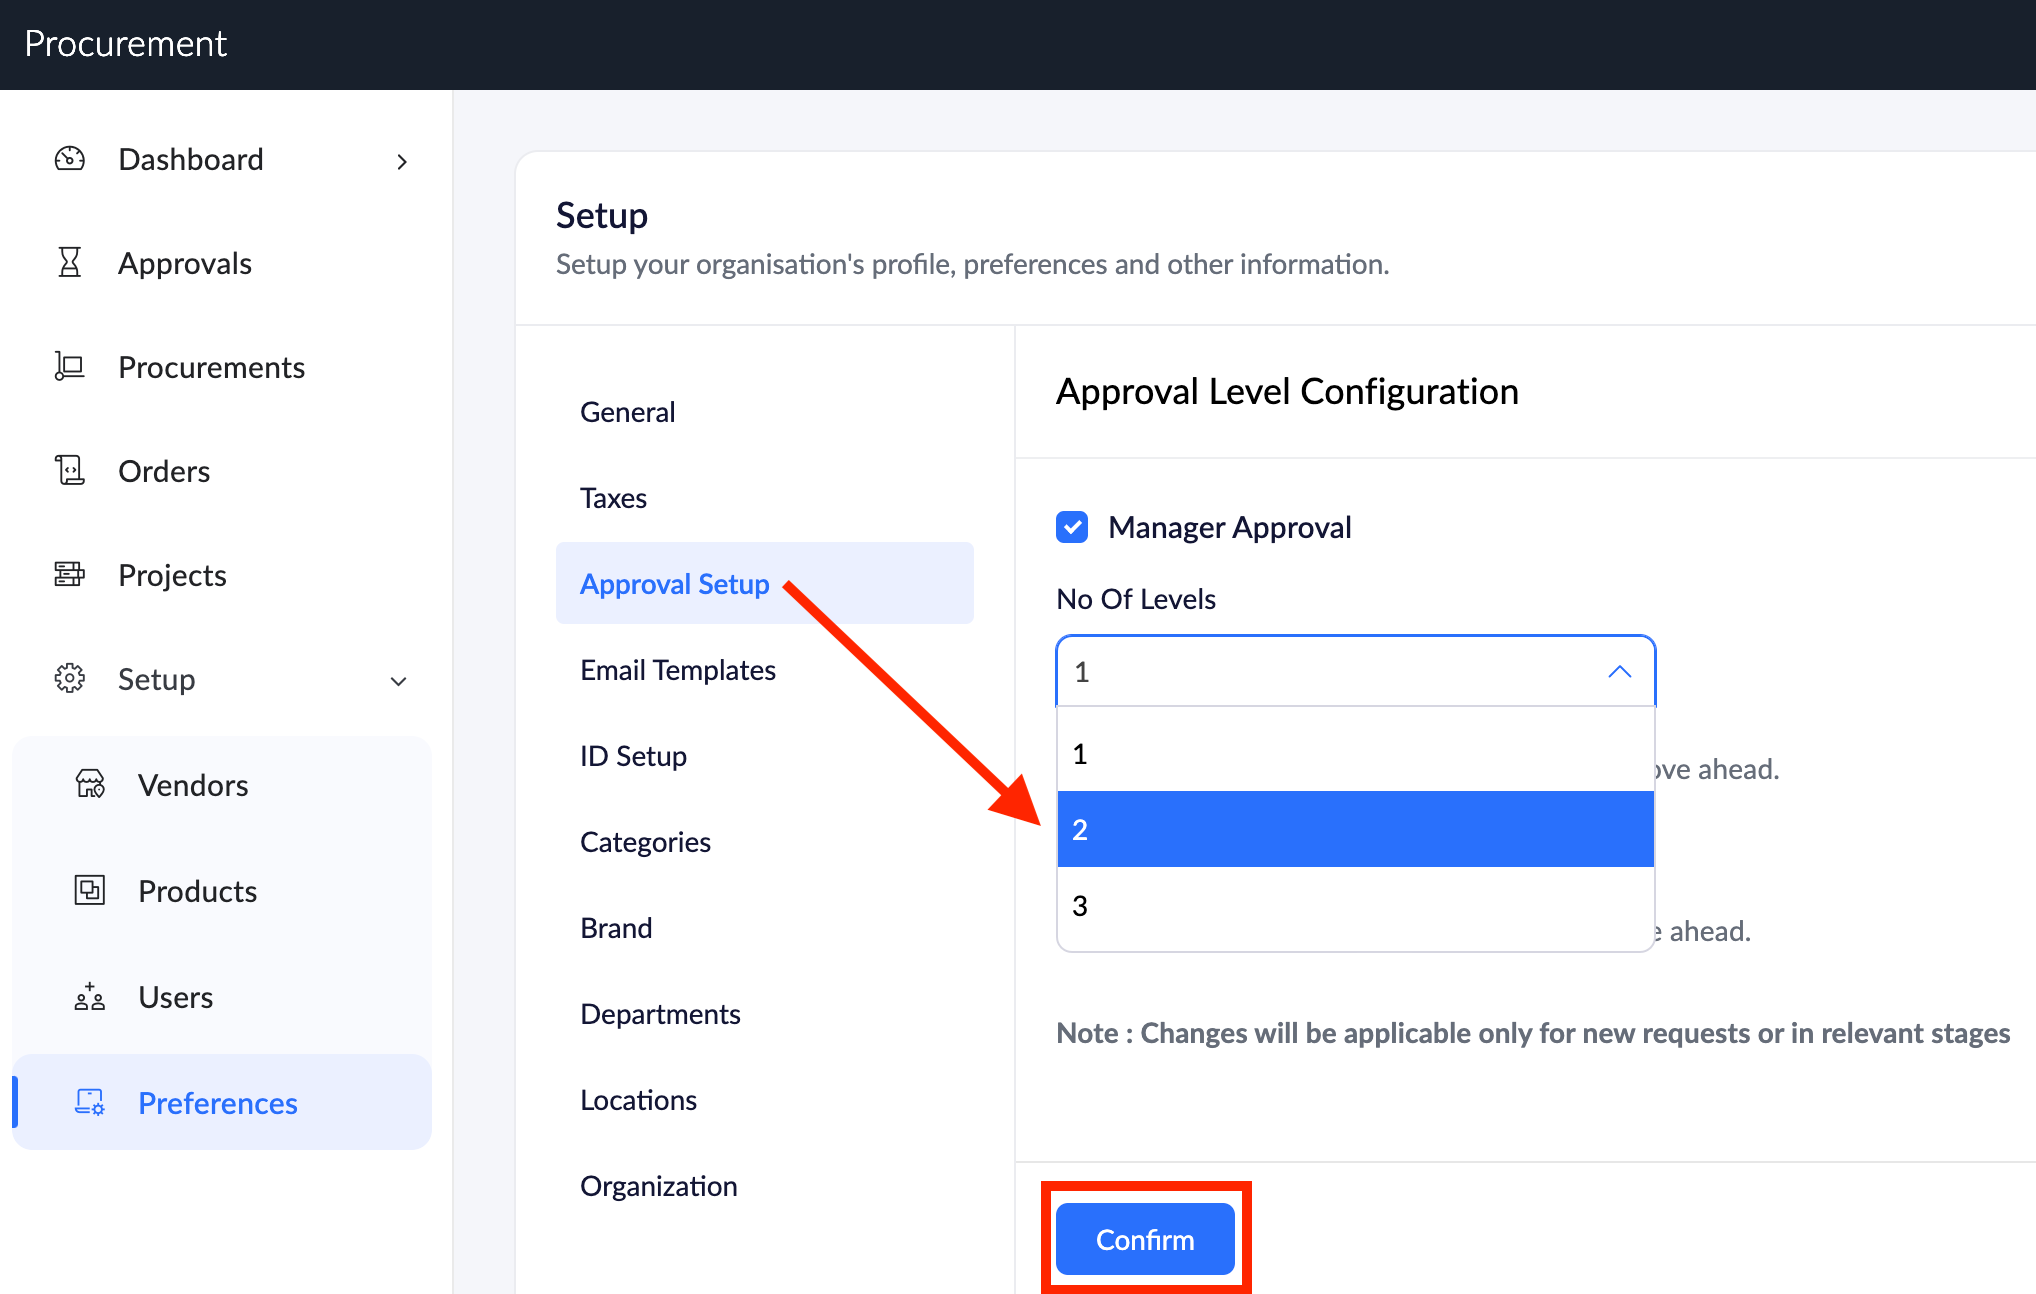Select option 1 in levels list
Image resolution: width=2036 pixels, height=1294 pixels.
click(1355, 754)
